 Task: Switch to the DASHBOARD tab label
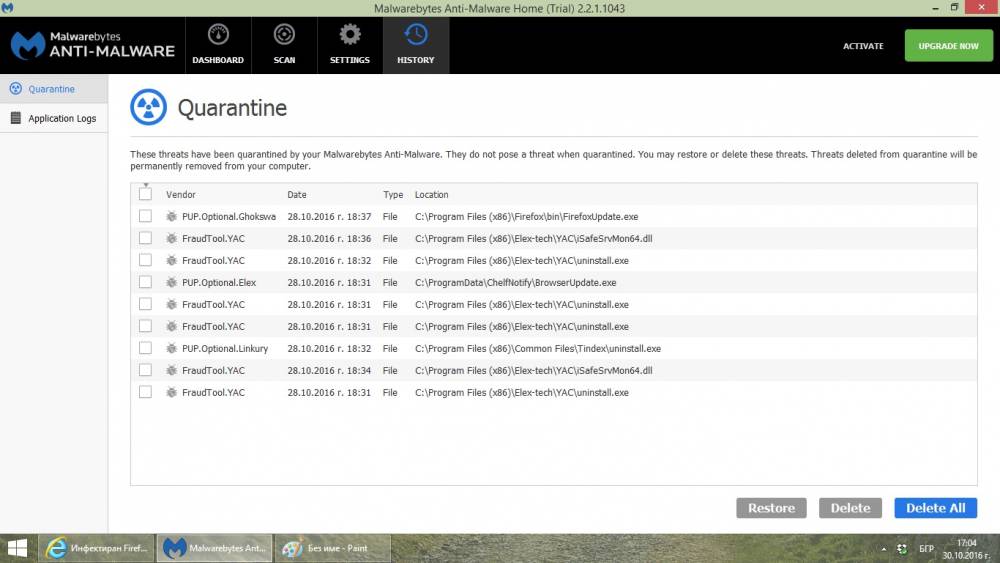[218, 60]
